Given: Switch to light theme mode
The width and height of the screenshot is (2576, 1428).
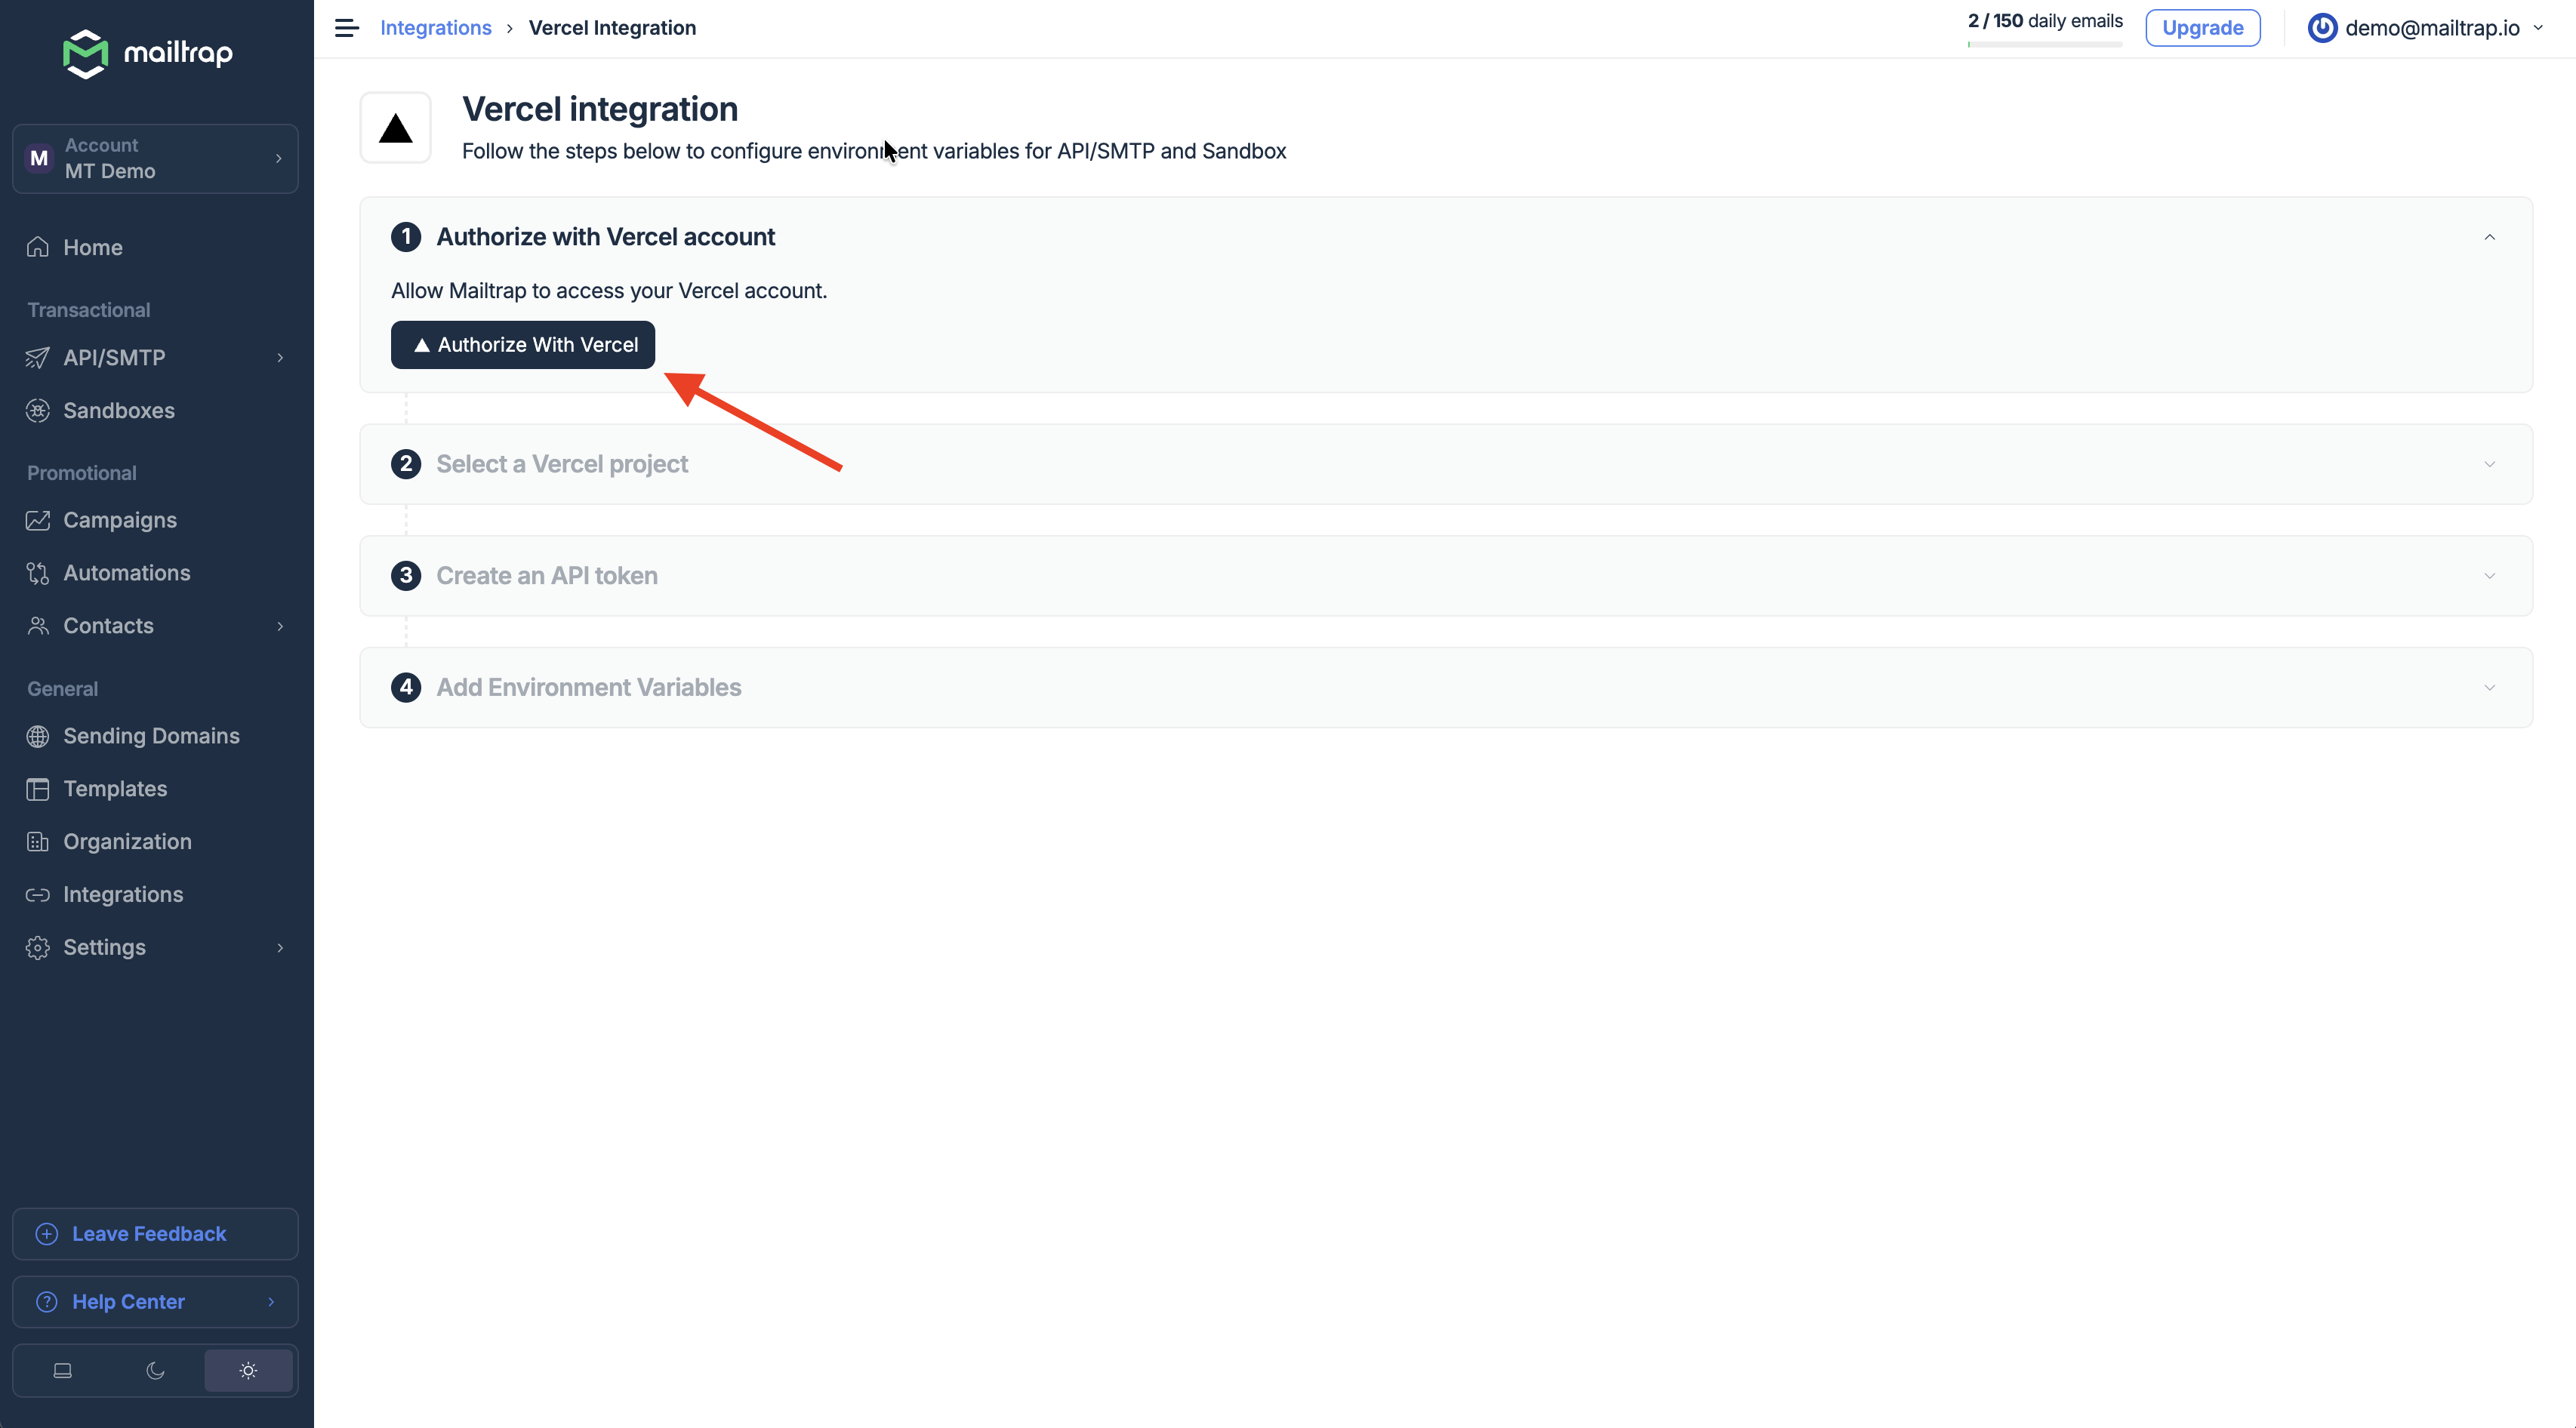Looking at the screenshot, I should click(248, 1371).
